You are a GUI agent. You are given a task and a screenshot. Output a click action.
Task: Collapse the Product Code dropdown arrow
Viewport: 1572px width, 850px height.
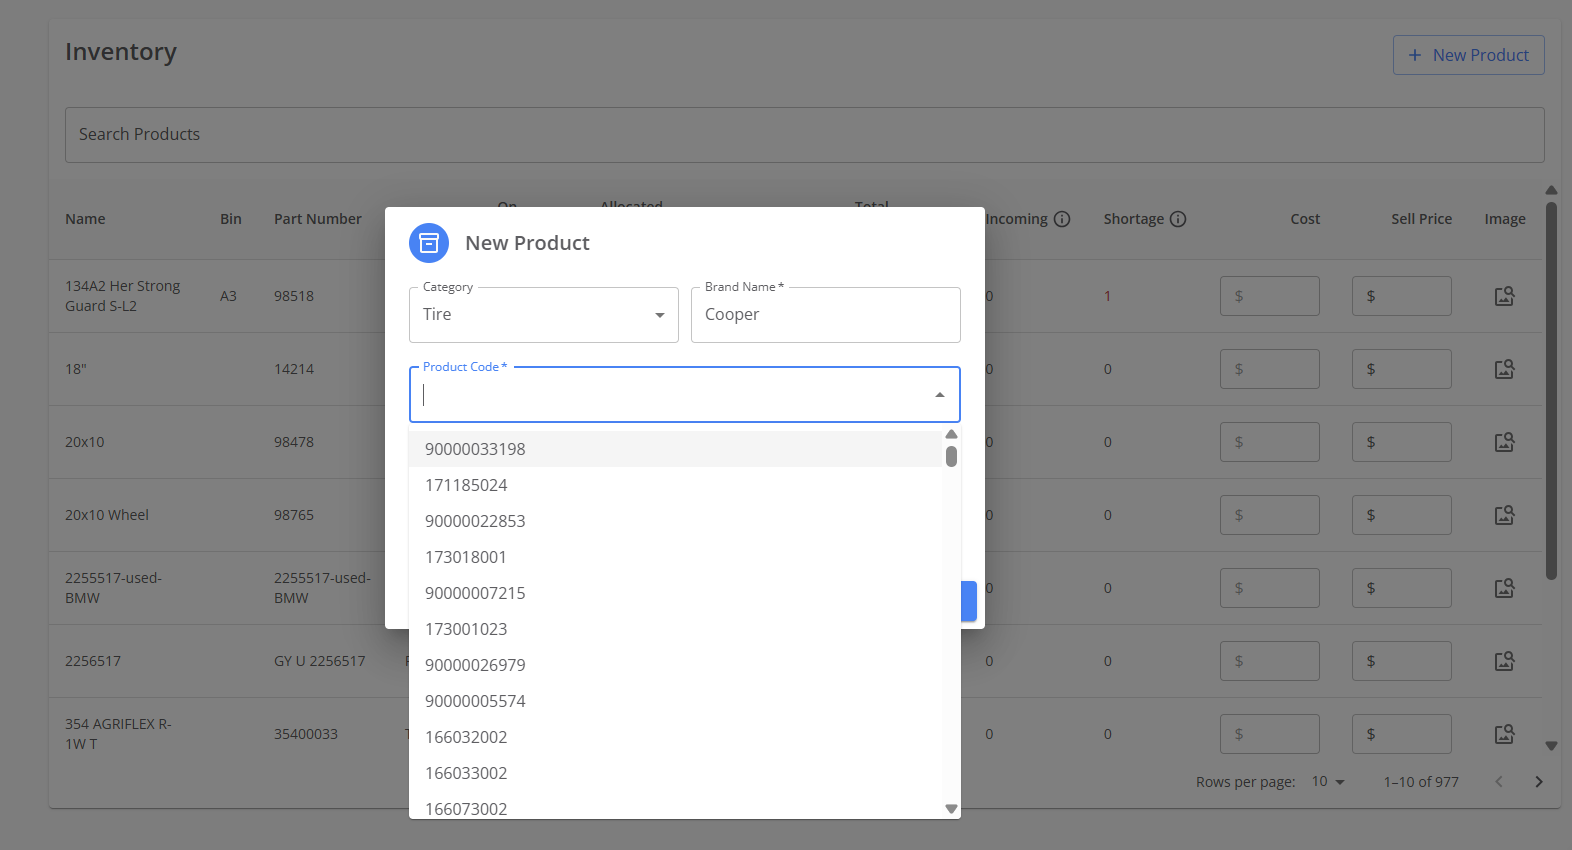coord(940,395)
